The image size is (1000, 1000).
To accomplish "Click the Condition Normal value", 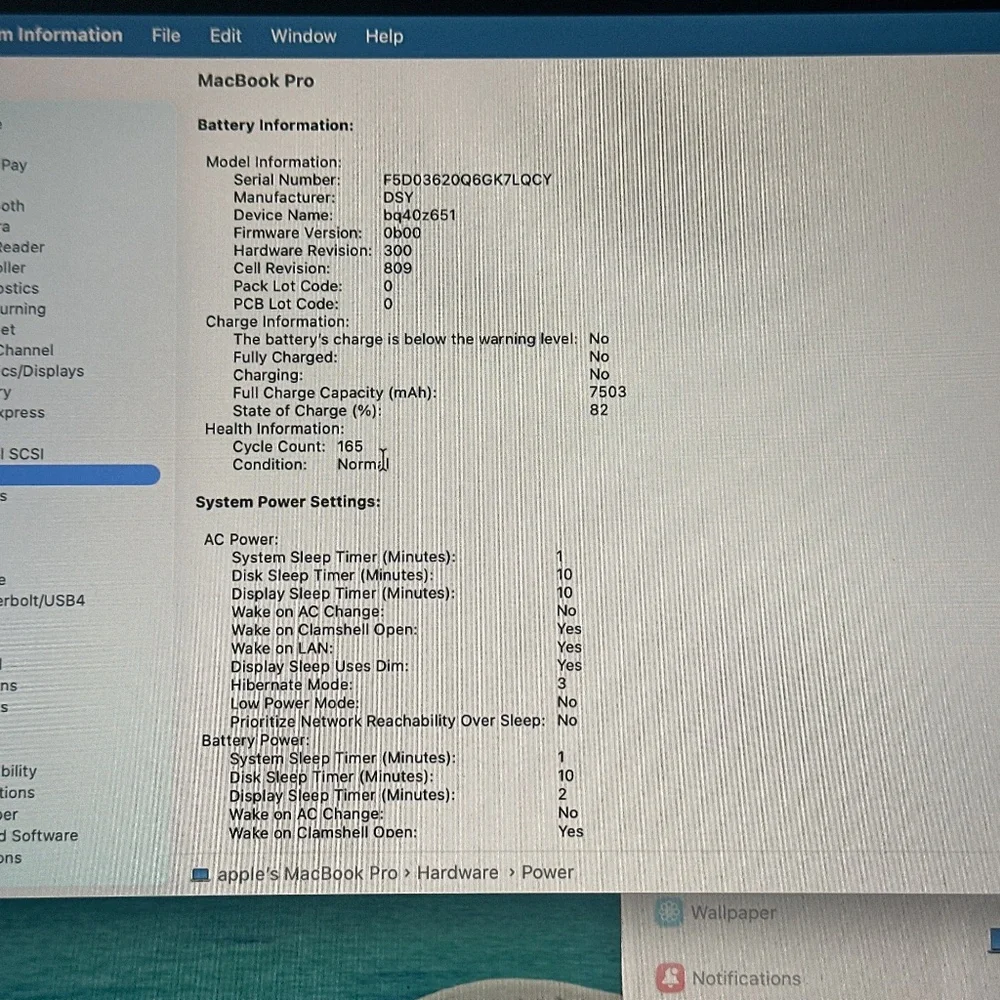I will click(362, 464).
